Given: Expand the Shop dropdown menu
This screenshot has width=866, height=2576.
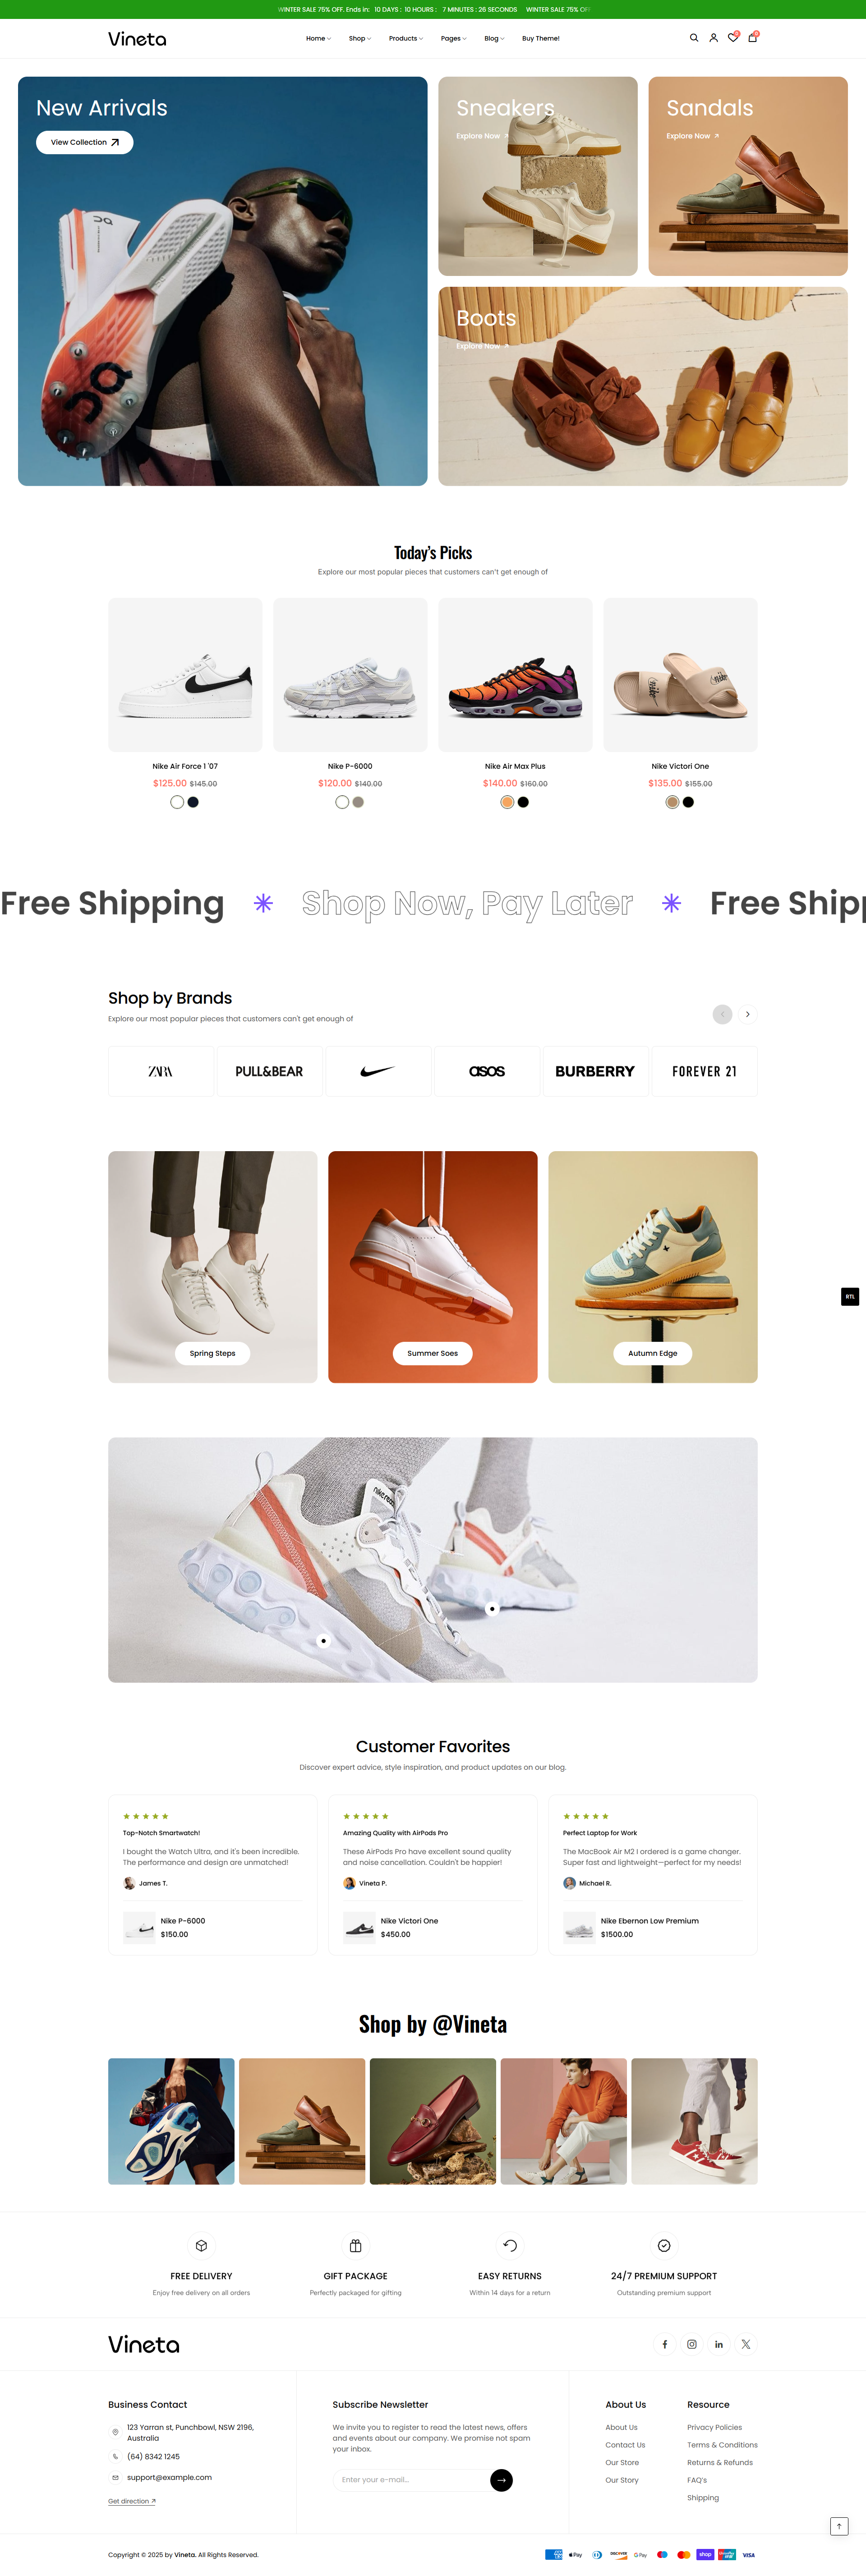Looking at the screenshot, I should coord(360,38).
